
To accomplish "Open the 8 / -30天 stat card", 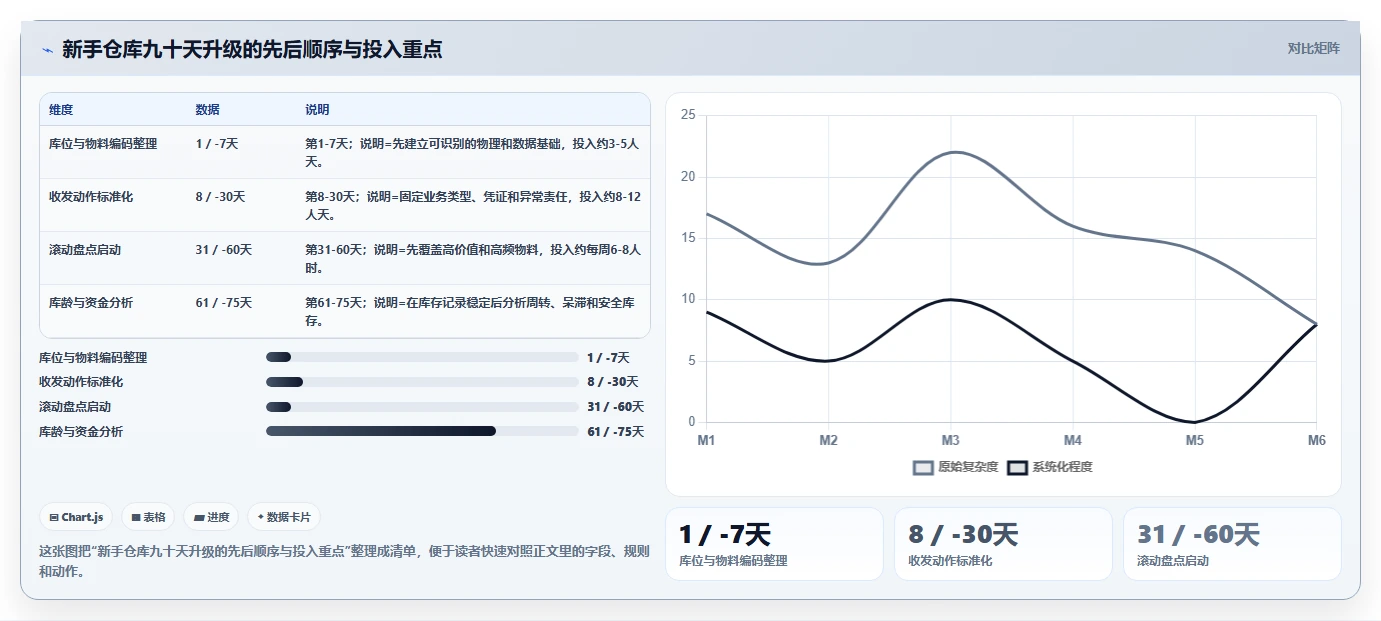I will 1003,544.
